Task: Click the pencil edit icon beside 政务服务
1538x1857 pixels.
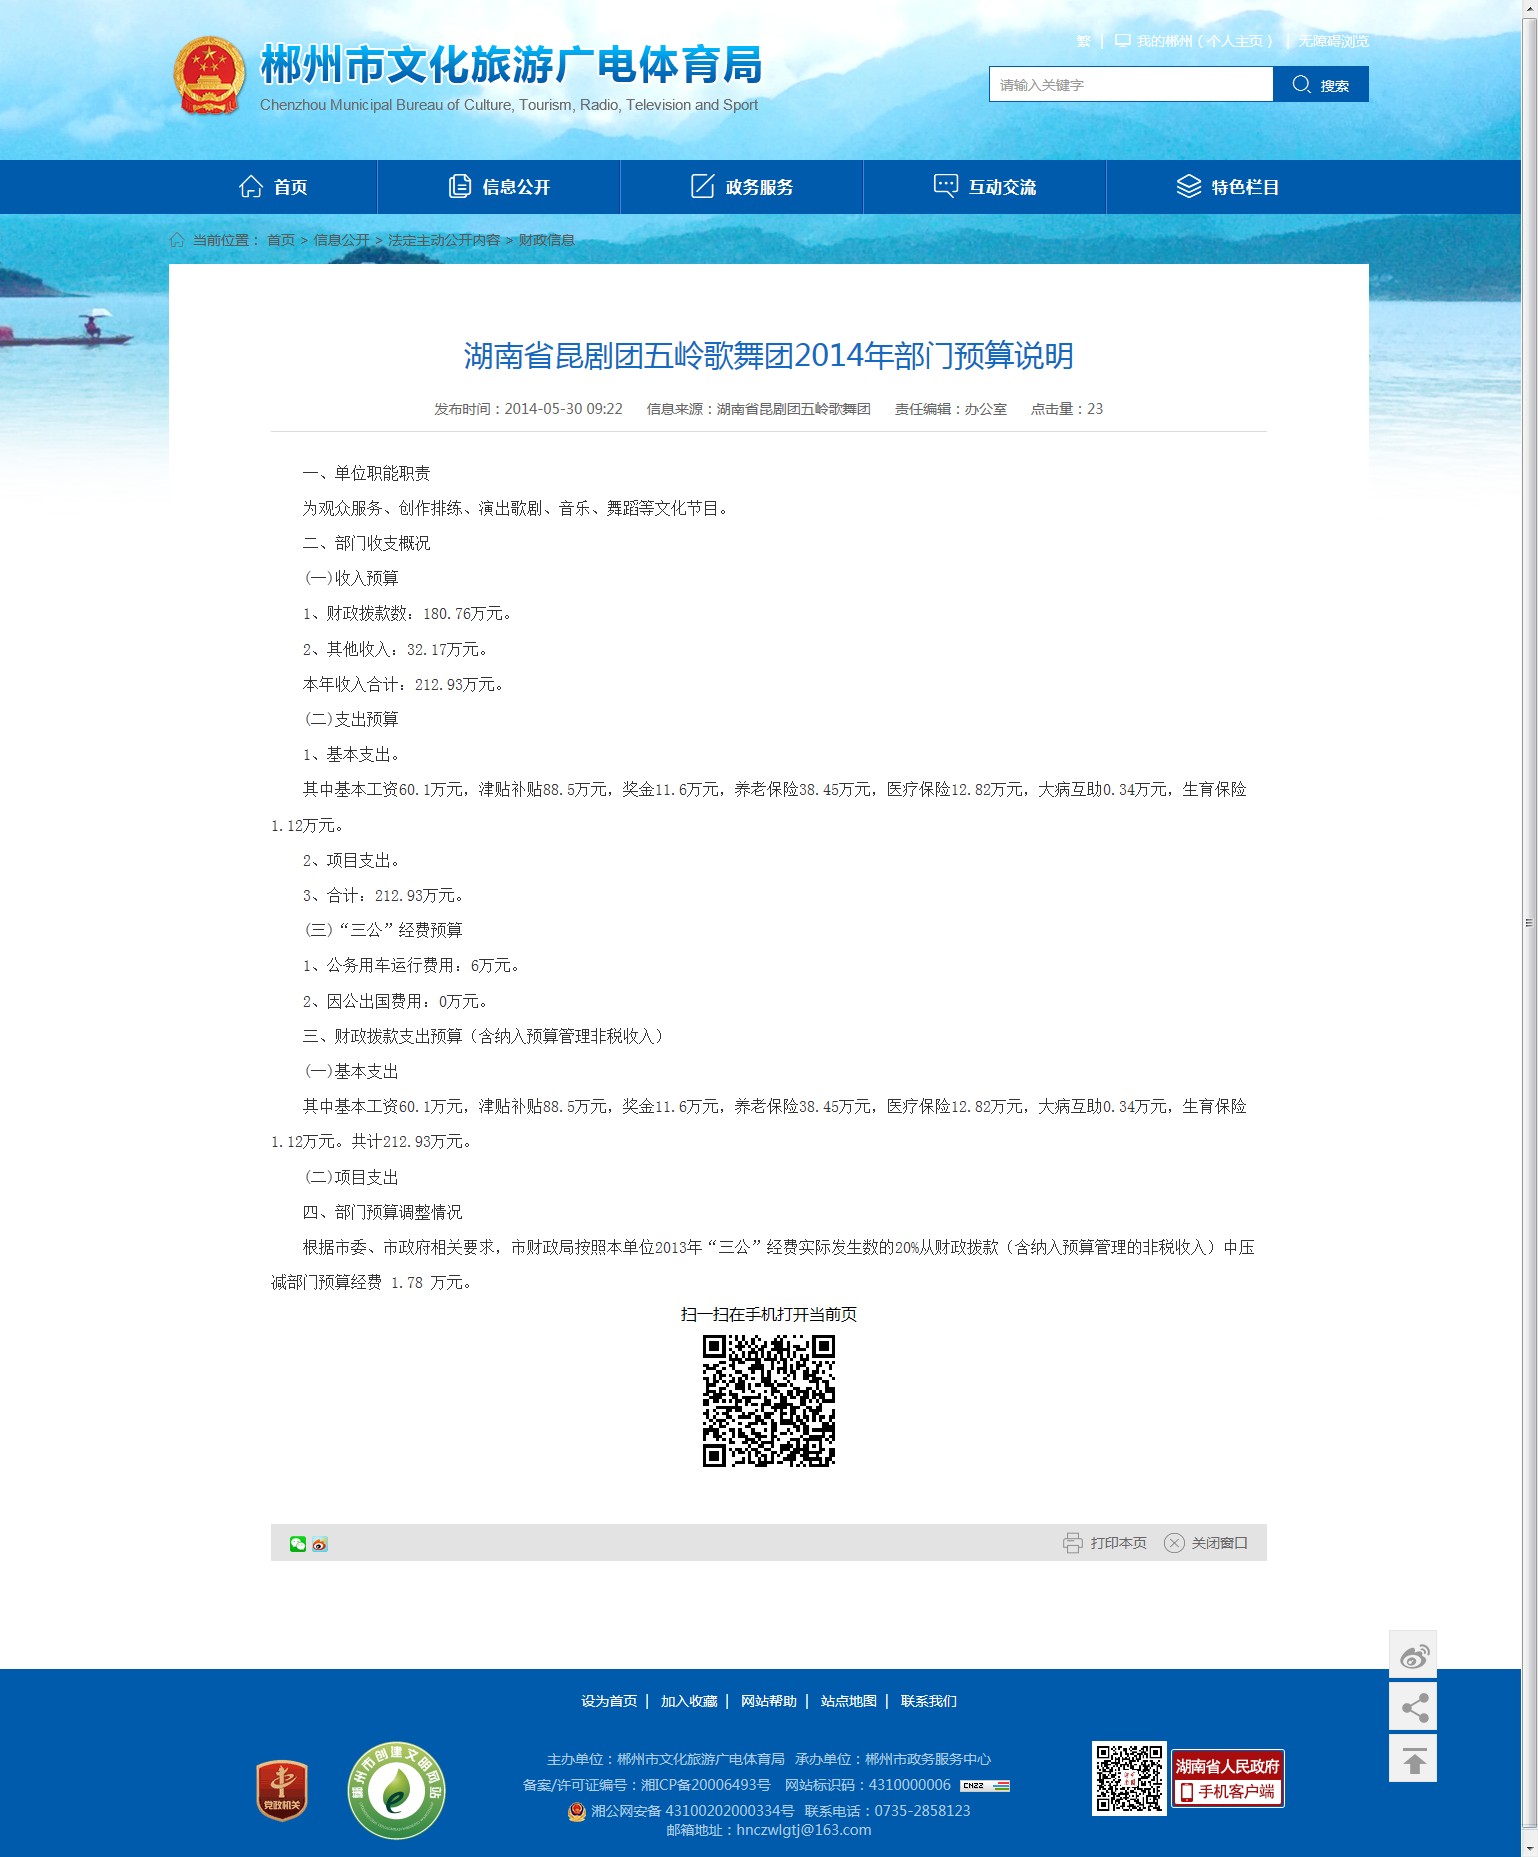Action: [703, 186]
